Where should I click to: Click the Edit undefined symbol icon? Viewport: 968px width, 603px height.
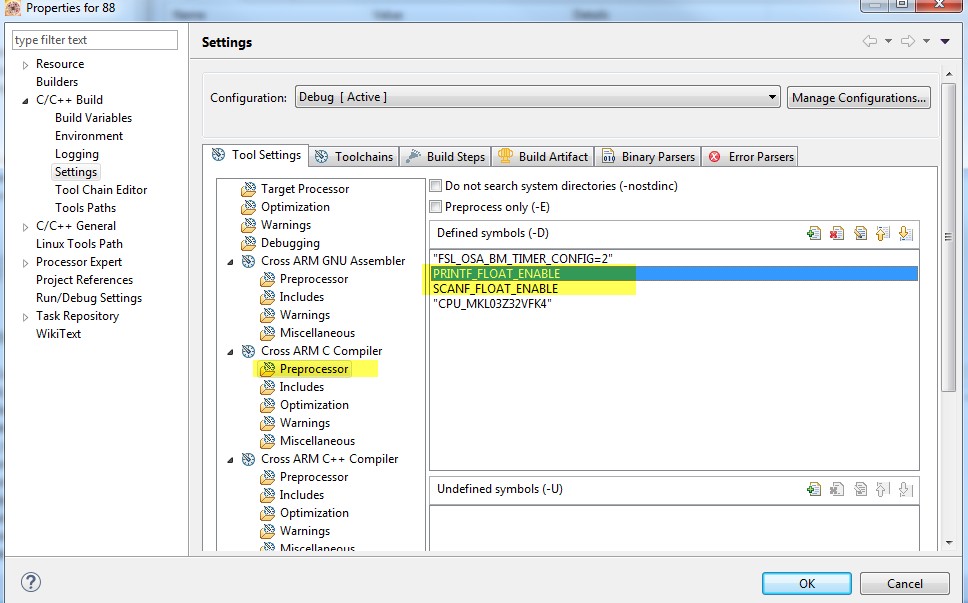click(x=860, y=489)
